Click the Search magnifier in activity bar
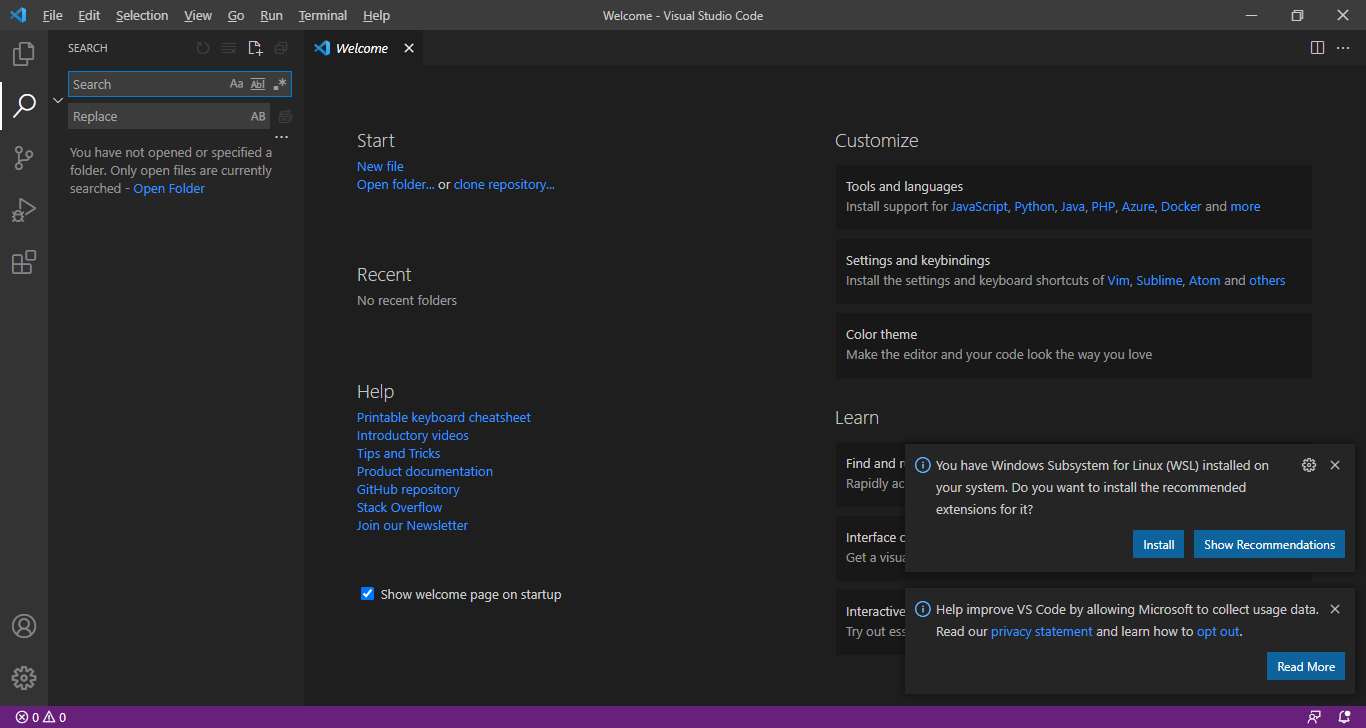Image resolution: width=1366 pixels, height=728 pixels. coord(24,105)
